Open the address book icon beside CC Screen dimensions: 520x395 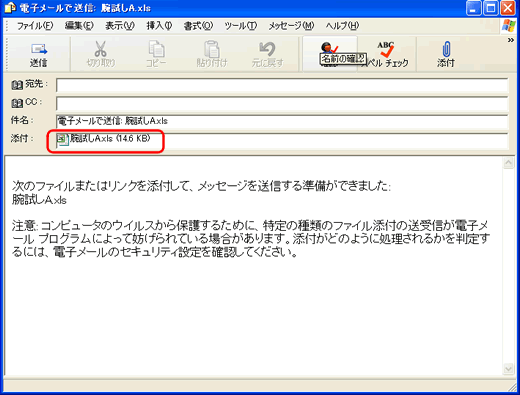tap(17, 103)
